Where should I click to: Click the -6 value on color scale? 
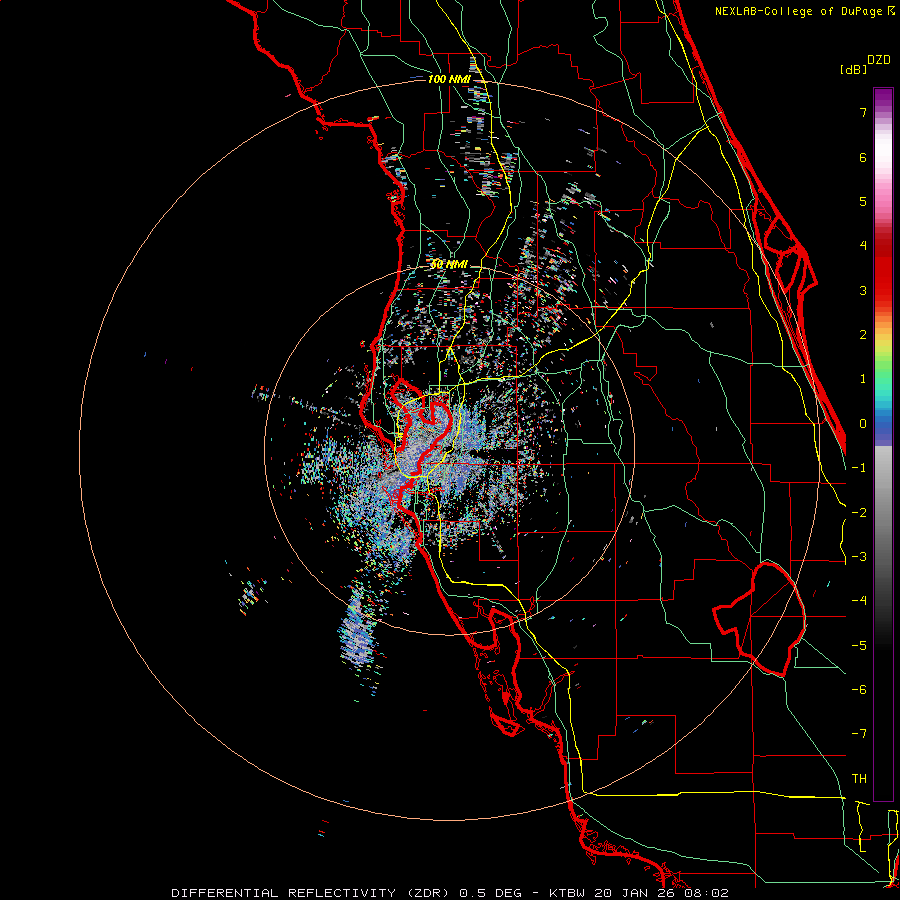click(859, 690)
